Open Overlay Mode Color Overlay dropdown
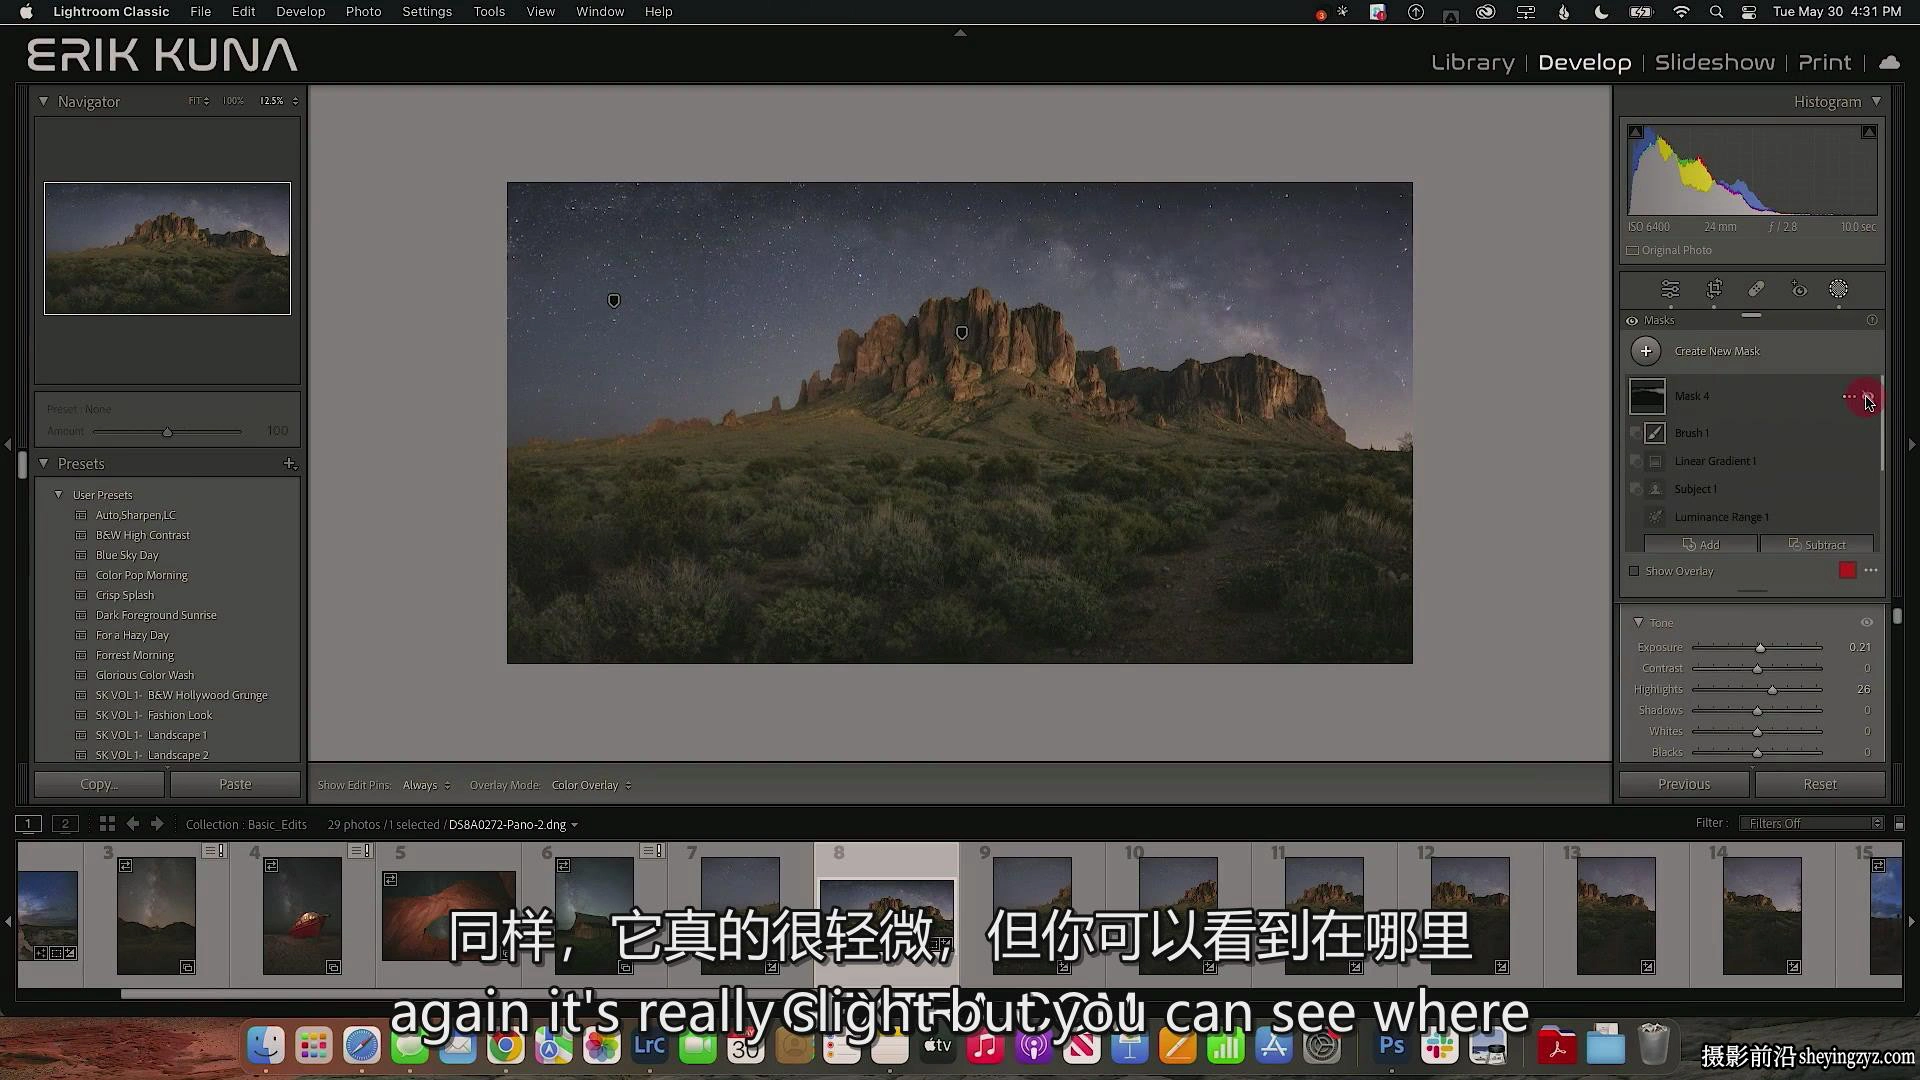This screenshot has width=1920, height=1080. [x=591, y=785]
